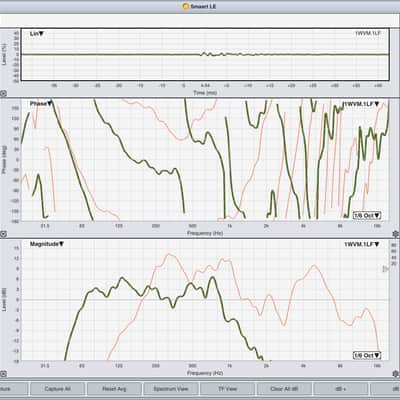Open the 1WVM.1LF trace selector in Phase plot
Viewport: 400px width, 400px height.
361,104
